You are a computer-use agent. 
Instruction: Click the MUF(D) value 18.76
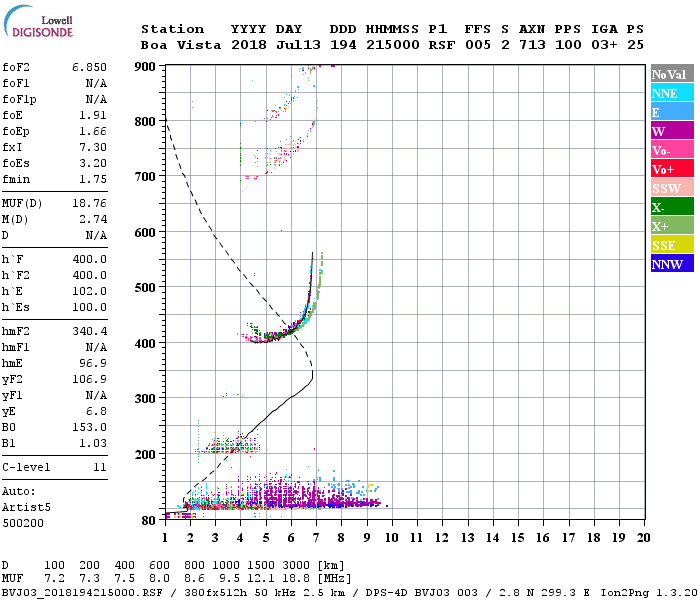89,204
